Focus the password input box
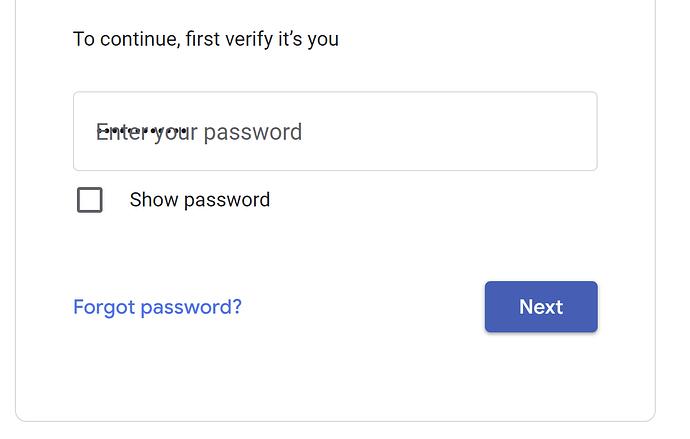690x439 pixels. coord(335,132)
